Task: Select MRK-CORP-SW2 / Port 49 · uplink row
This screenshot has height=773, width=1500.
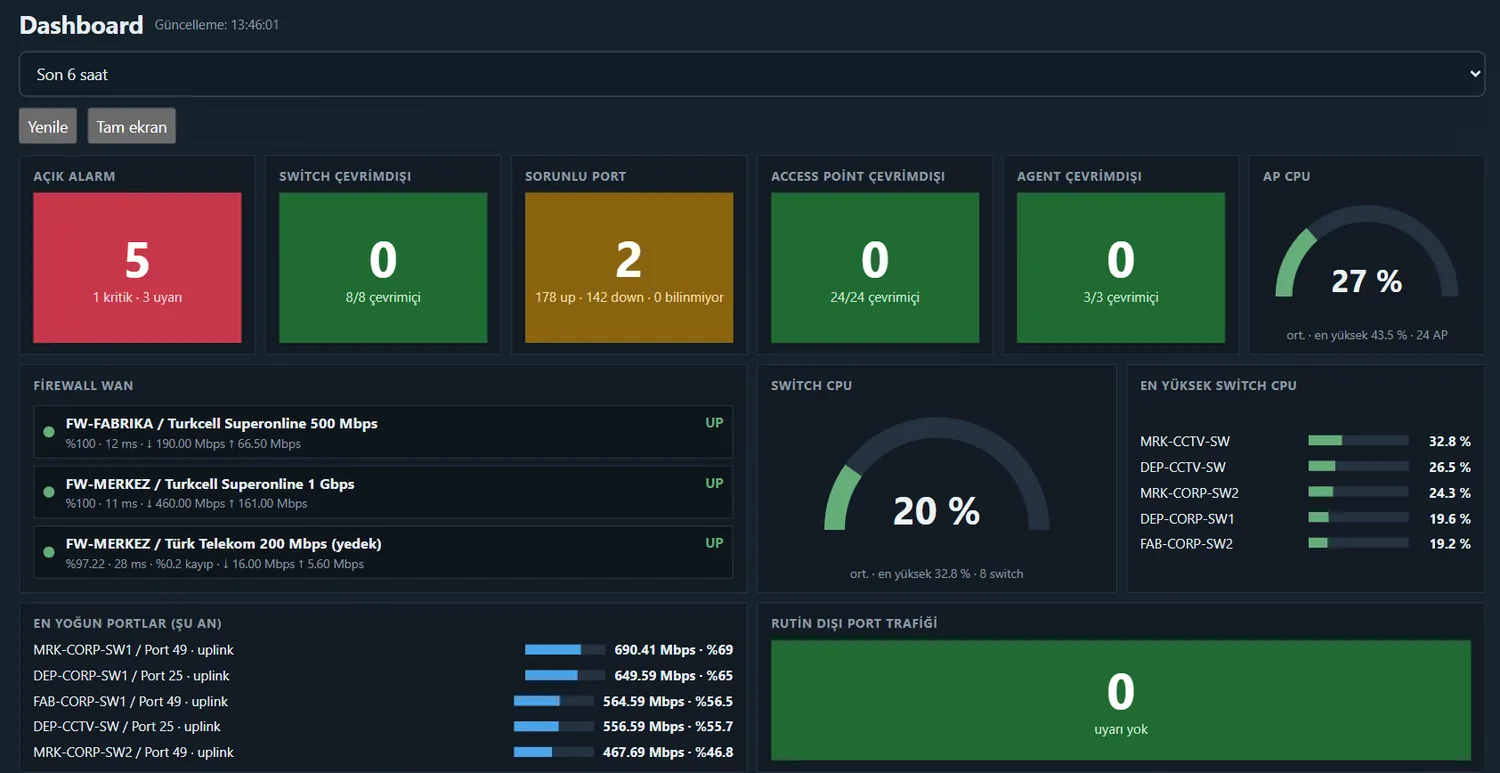Action: coord(383,752)
